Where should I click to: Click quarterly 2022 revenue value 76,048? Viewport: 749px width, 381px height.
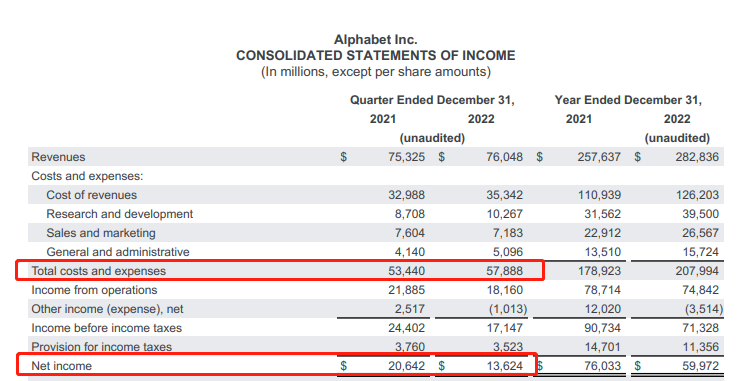click(504, 157)
